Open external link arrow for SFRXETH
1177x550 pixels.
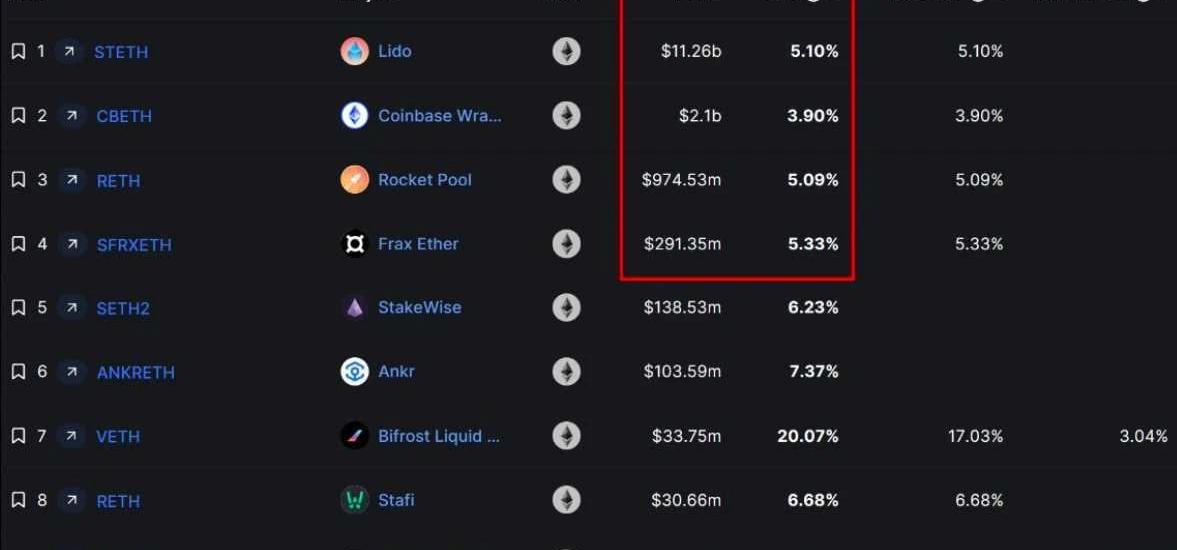tap(70, 244)
